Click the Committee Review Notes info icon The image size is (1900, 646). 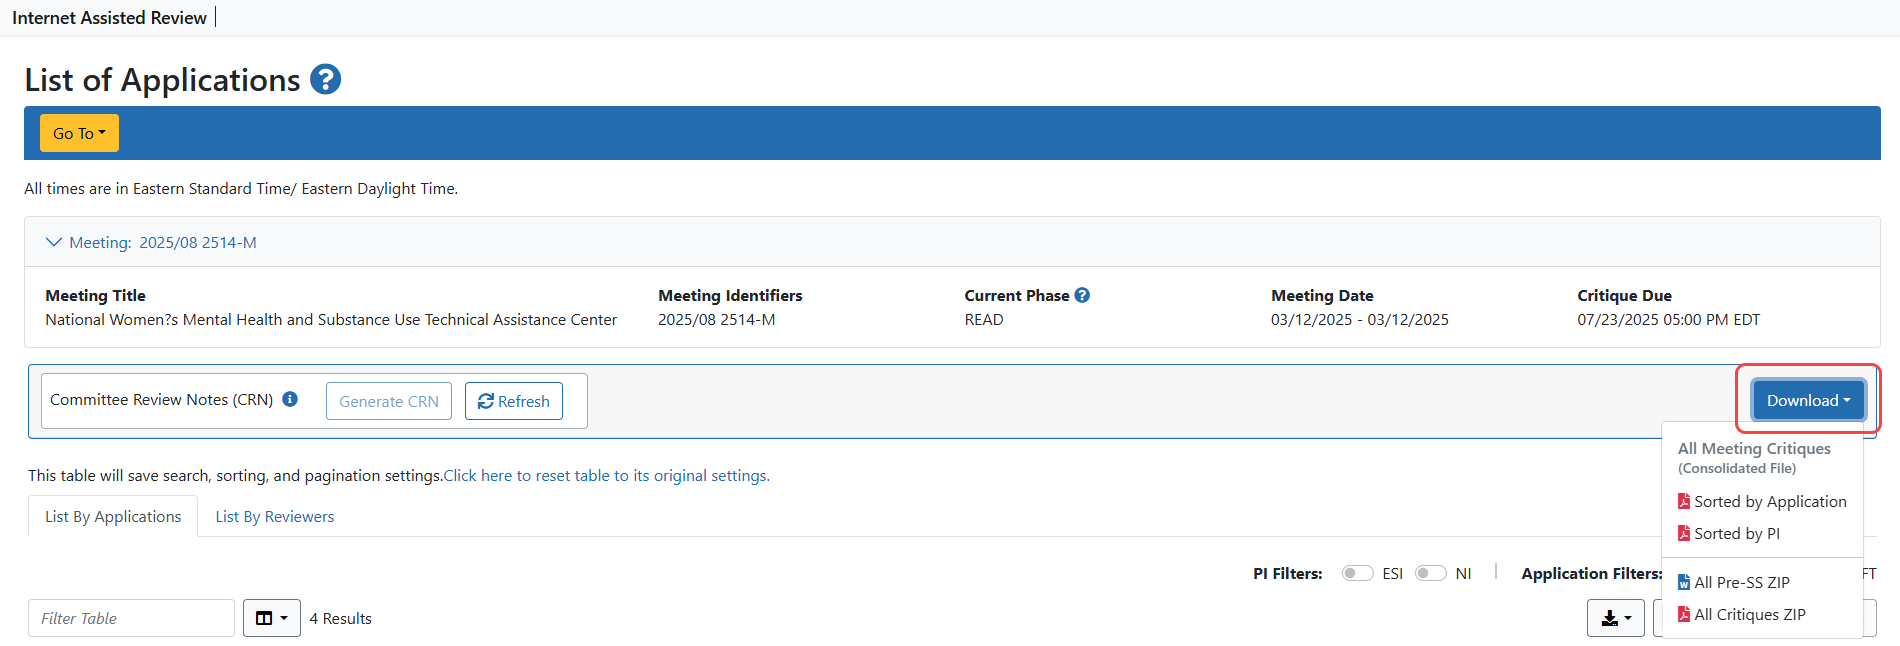pos(290,399)
